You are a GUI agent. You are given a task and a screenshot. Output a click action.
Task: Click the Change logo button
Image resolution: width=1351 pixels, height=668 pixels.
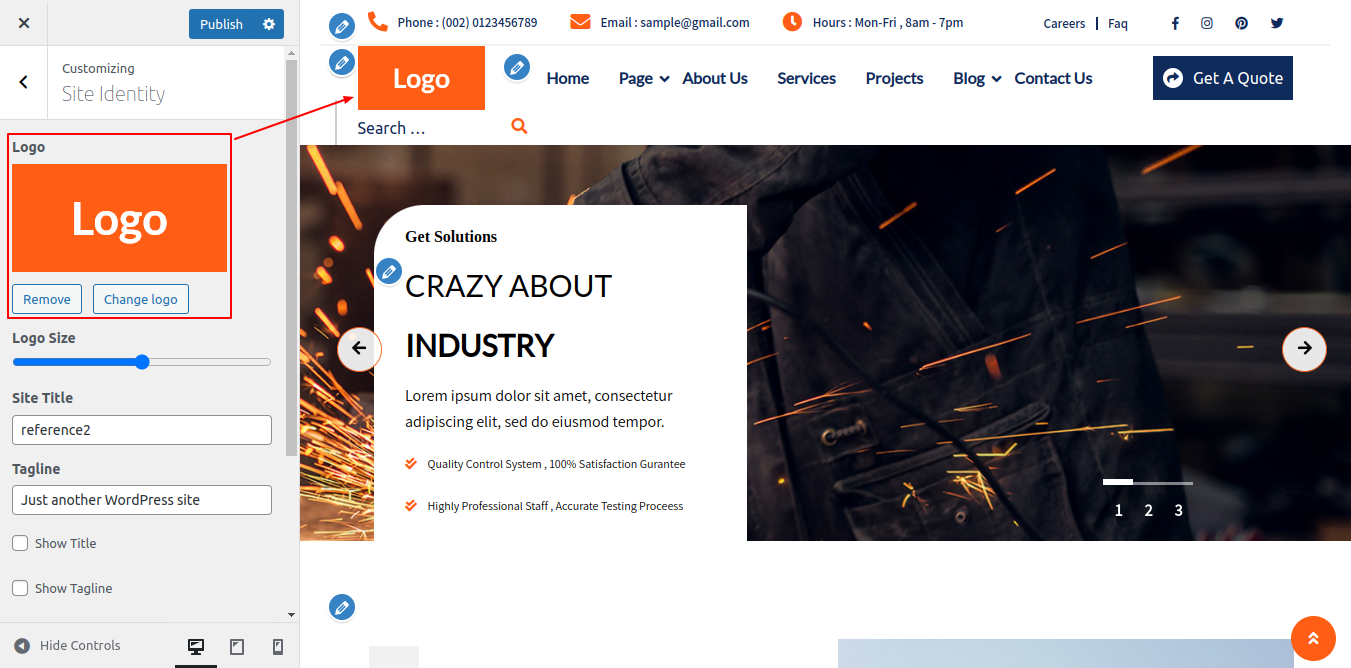[141, 299]
